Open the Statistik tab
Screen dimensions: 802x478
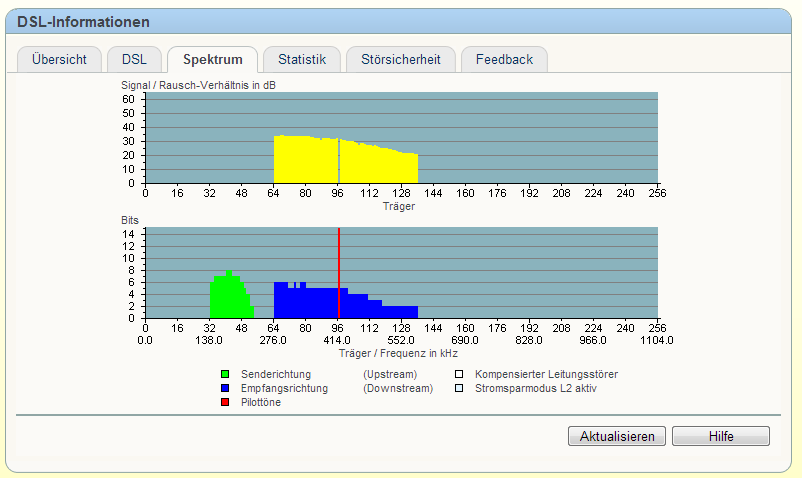(x=302, y=59)
